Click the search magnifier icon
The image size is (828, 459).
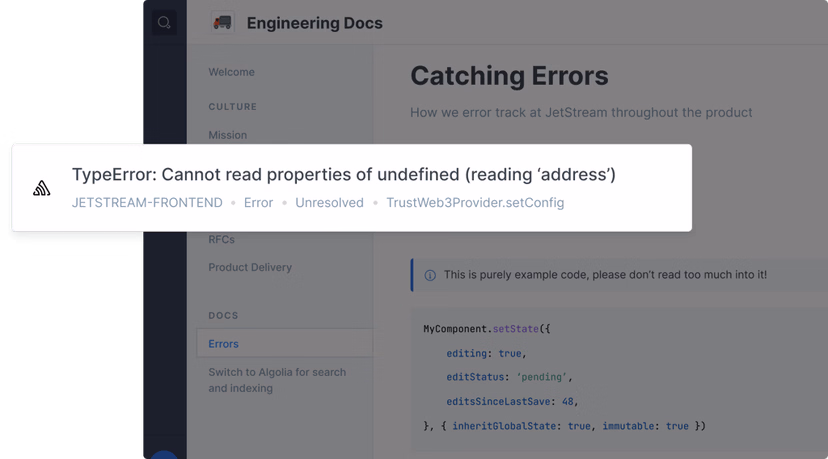[164, 23]
